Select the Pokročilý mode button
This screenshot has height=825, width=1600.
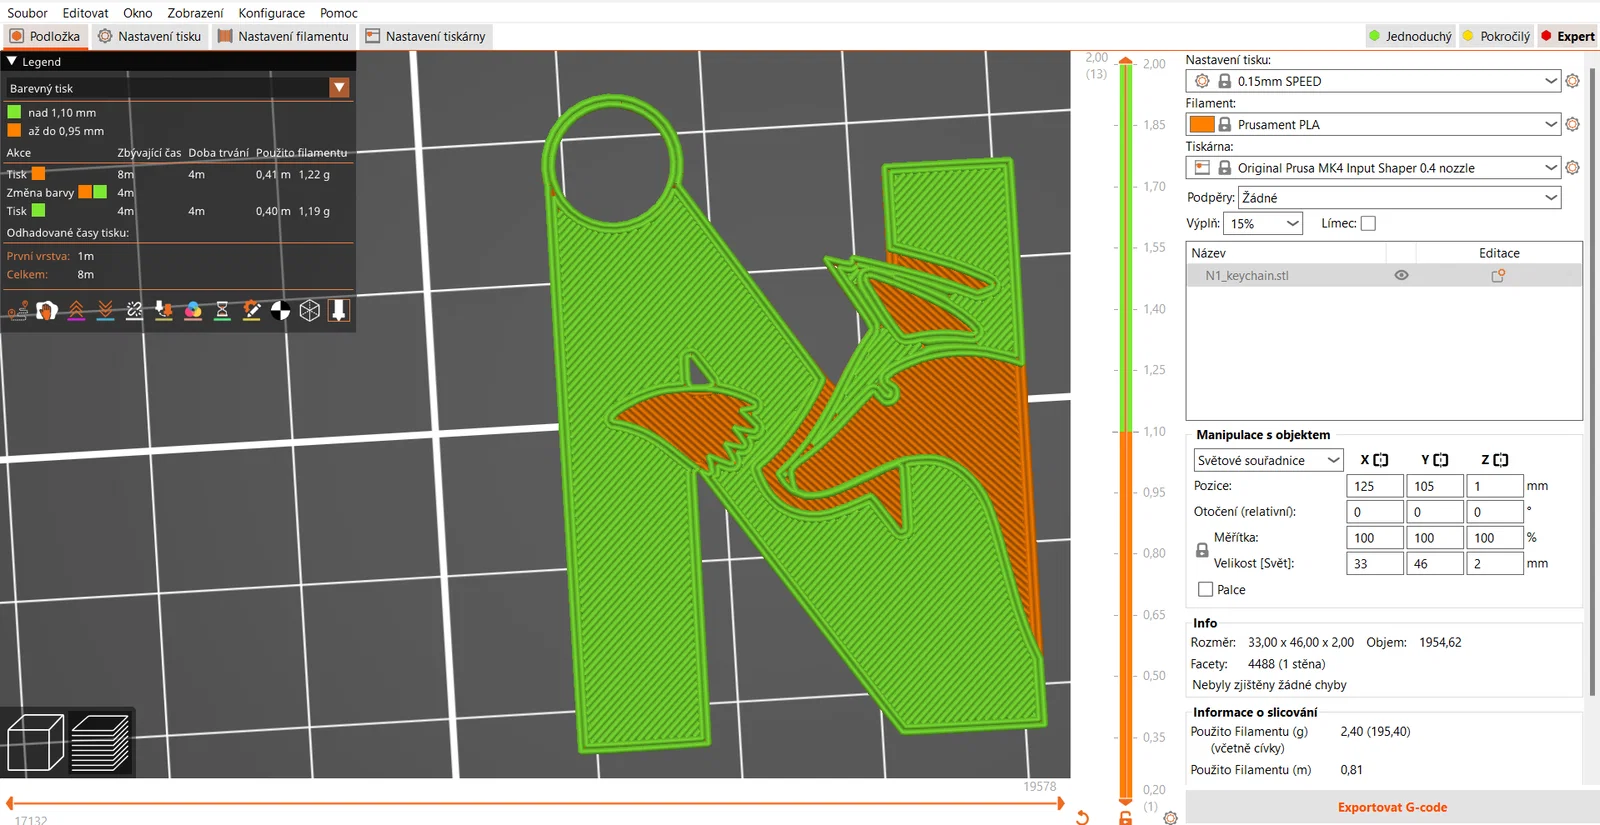pos(1496,36)
